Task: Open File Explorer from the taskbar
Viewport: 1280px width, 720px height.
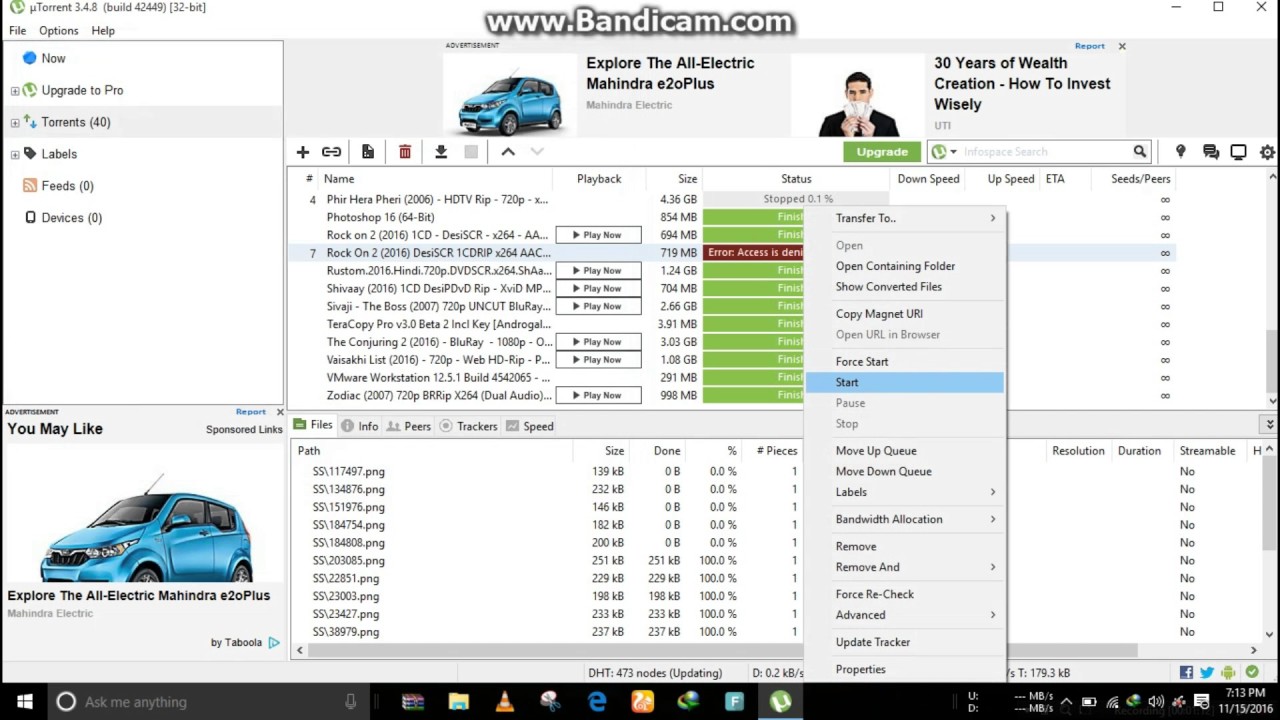Action: [459, 702]
